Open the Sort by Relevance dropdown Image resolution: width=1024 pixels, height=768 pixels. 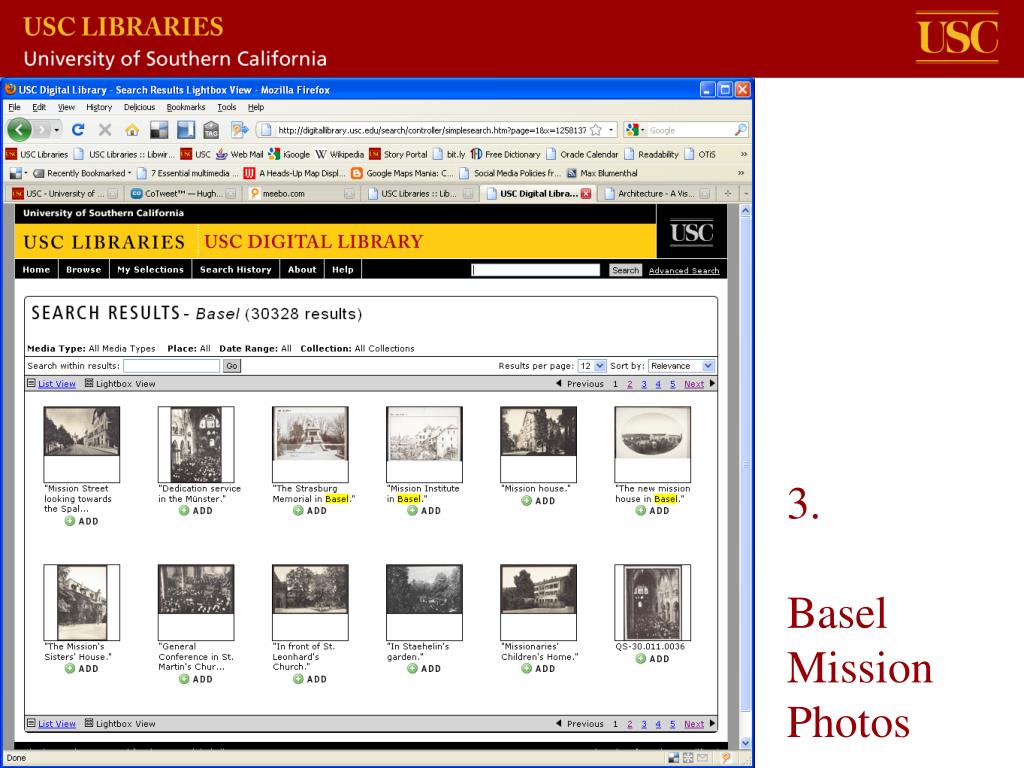tap(681, 366)
